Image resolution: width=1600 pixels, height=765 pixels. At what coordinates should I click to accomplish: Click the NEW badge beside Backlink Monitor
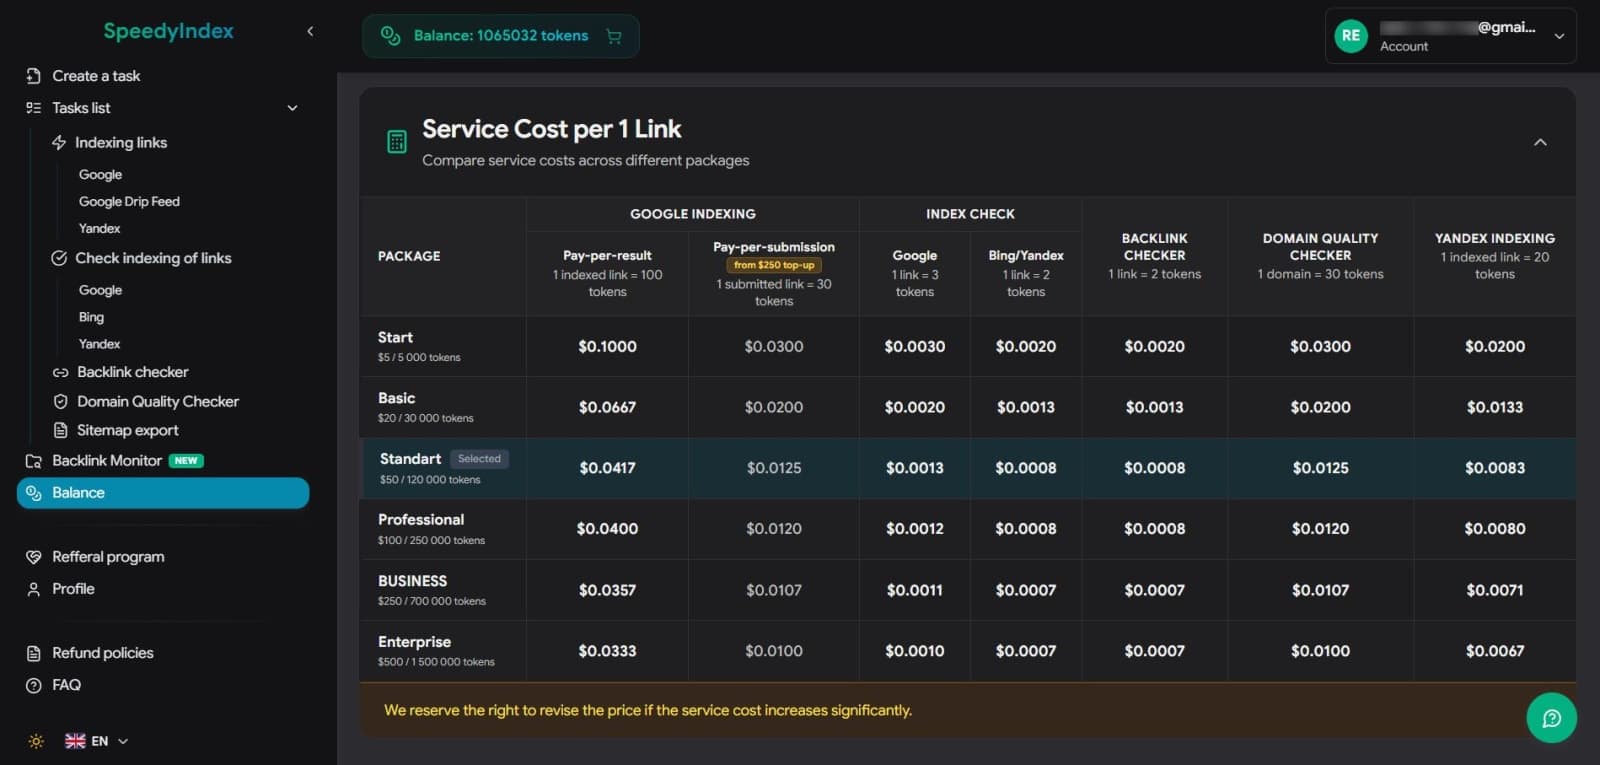point(186,461)
